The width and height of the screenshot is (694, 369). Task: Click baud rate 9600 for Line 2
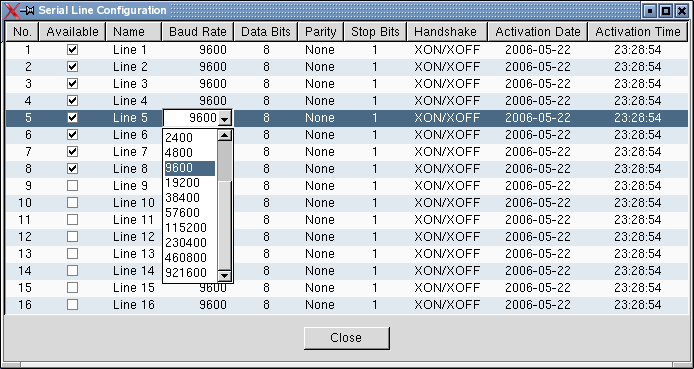tap(198, 67)
